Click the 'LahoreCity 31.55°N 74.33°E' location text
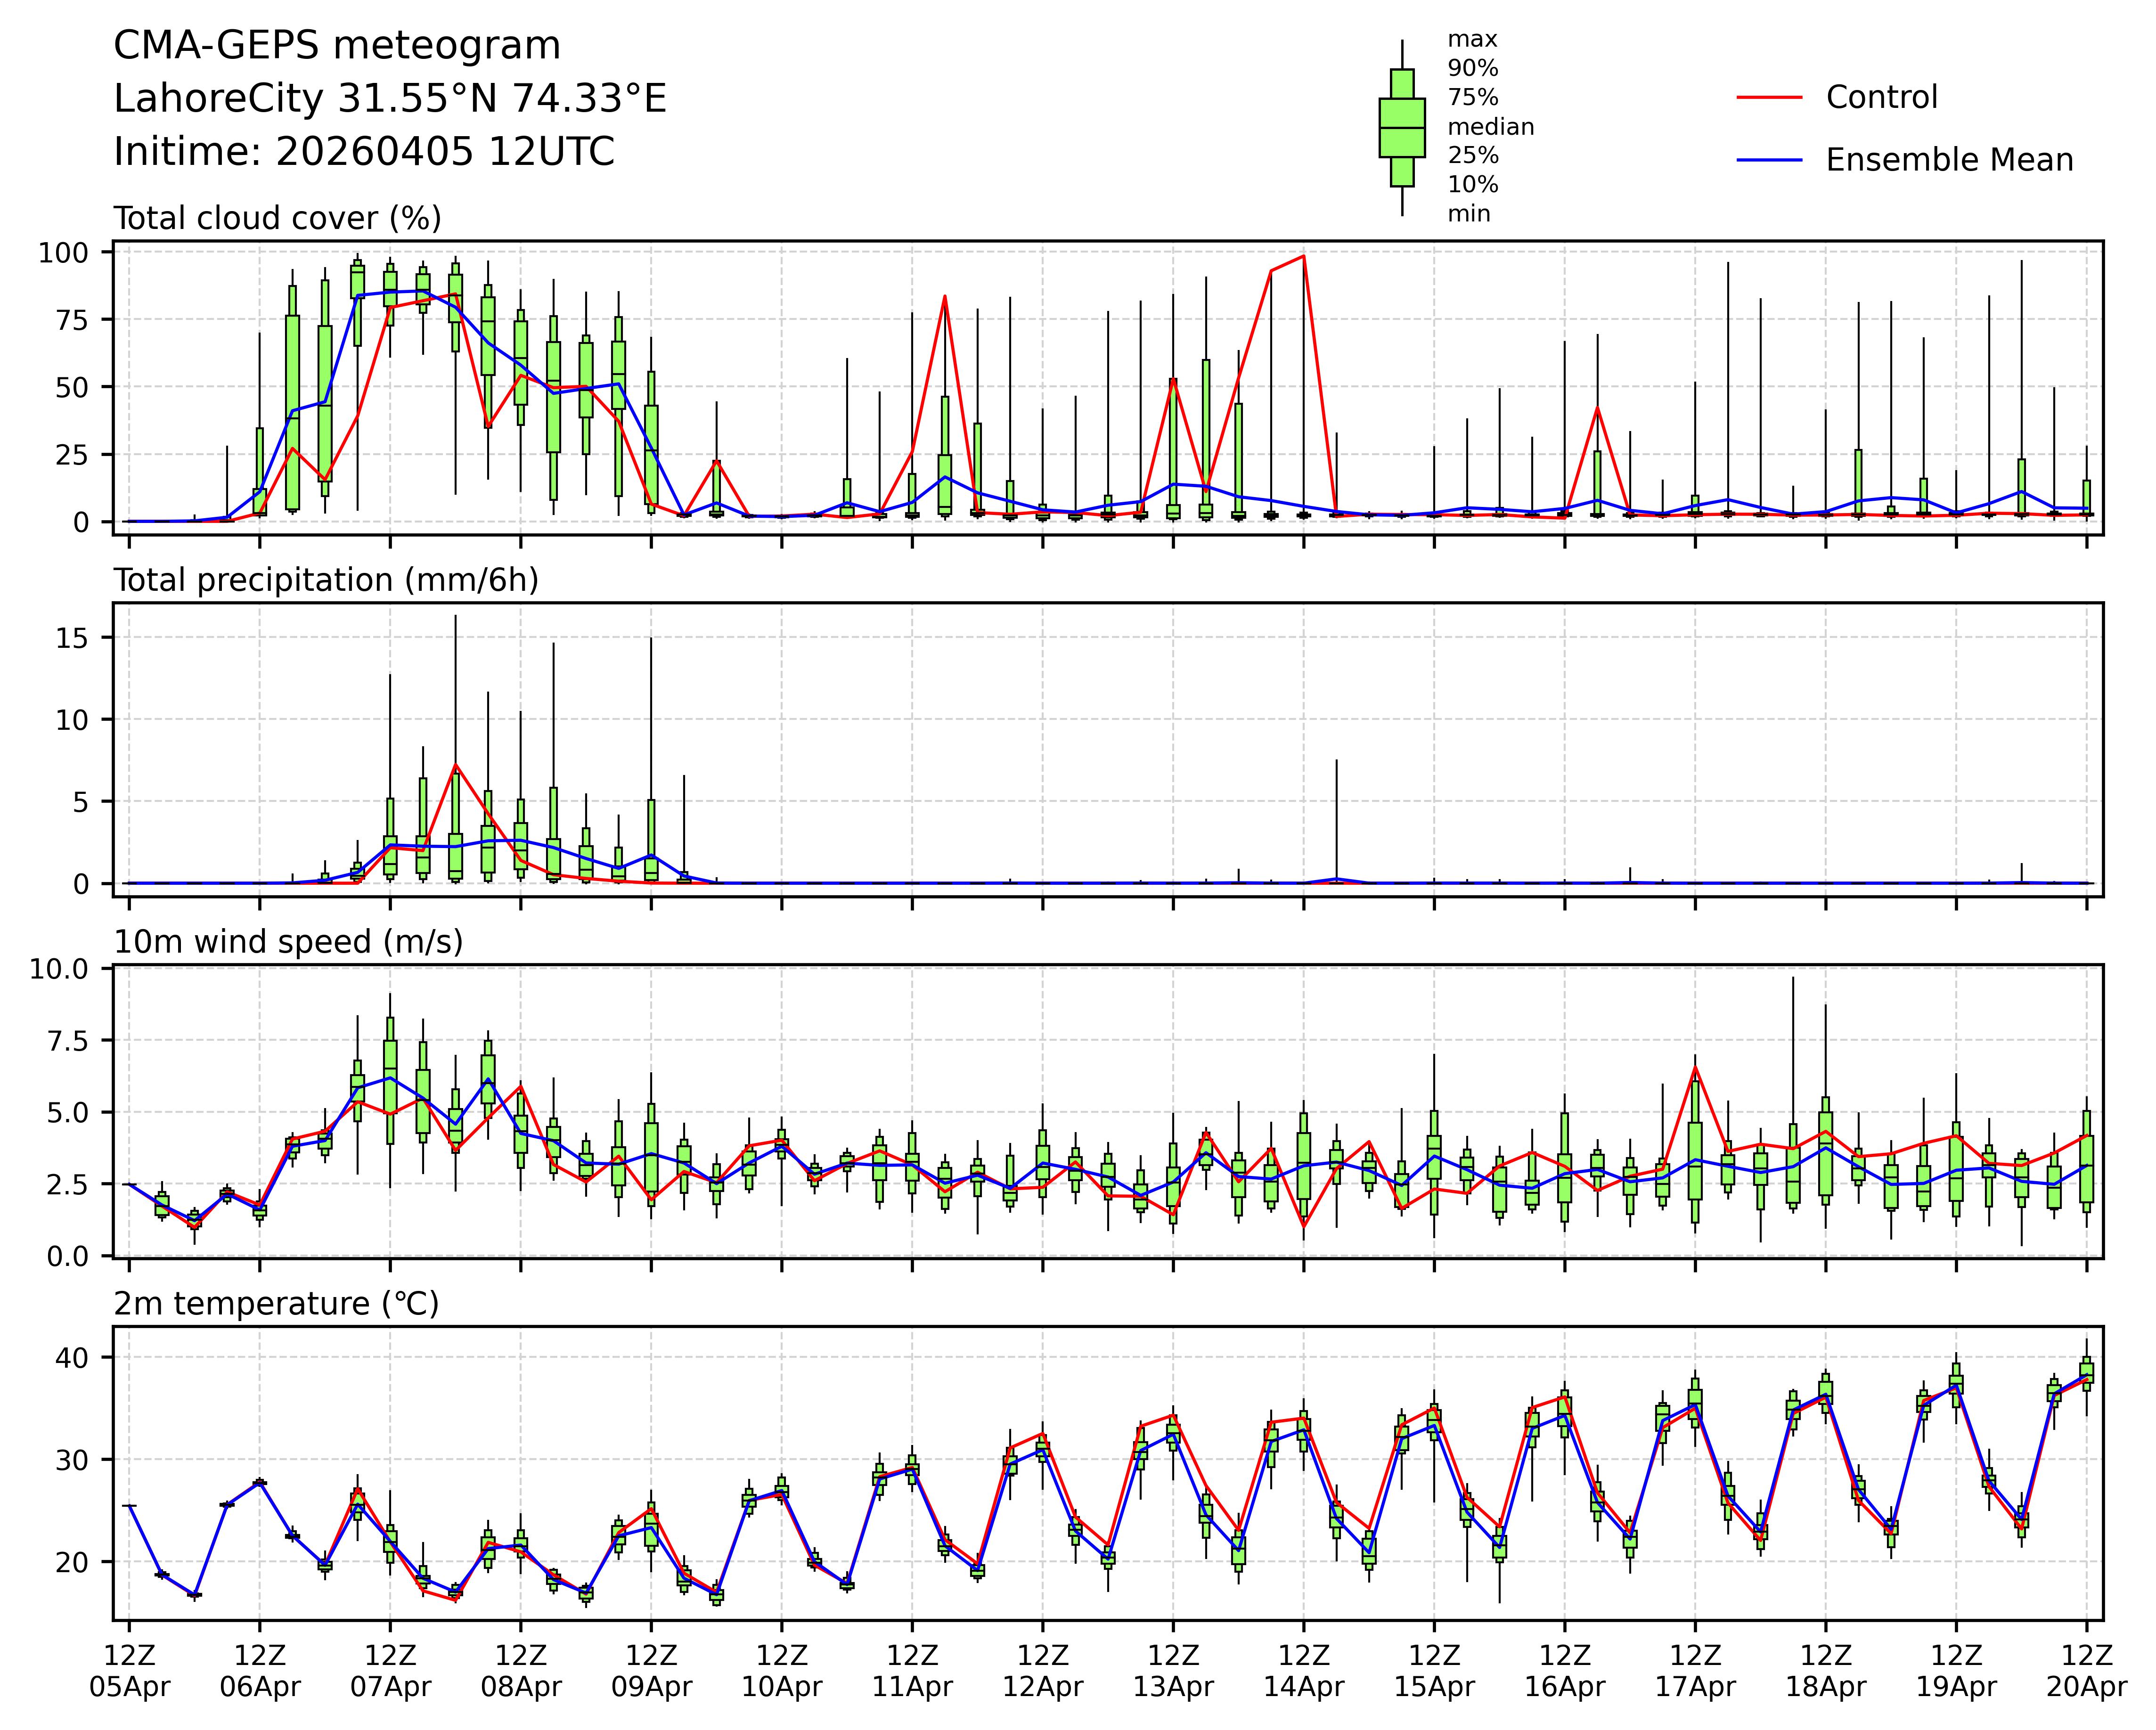 click(390, 99)
